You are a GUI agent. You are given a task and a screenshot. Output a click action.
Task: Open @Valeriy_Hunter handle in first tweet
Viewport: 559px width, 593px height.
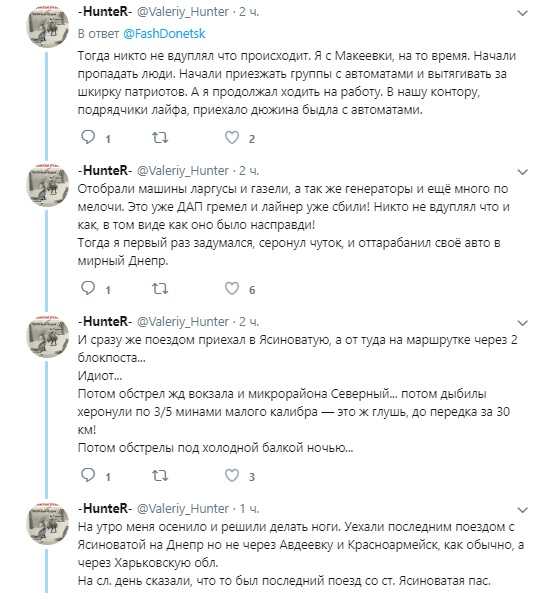(x=183, y=12)
